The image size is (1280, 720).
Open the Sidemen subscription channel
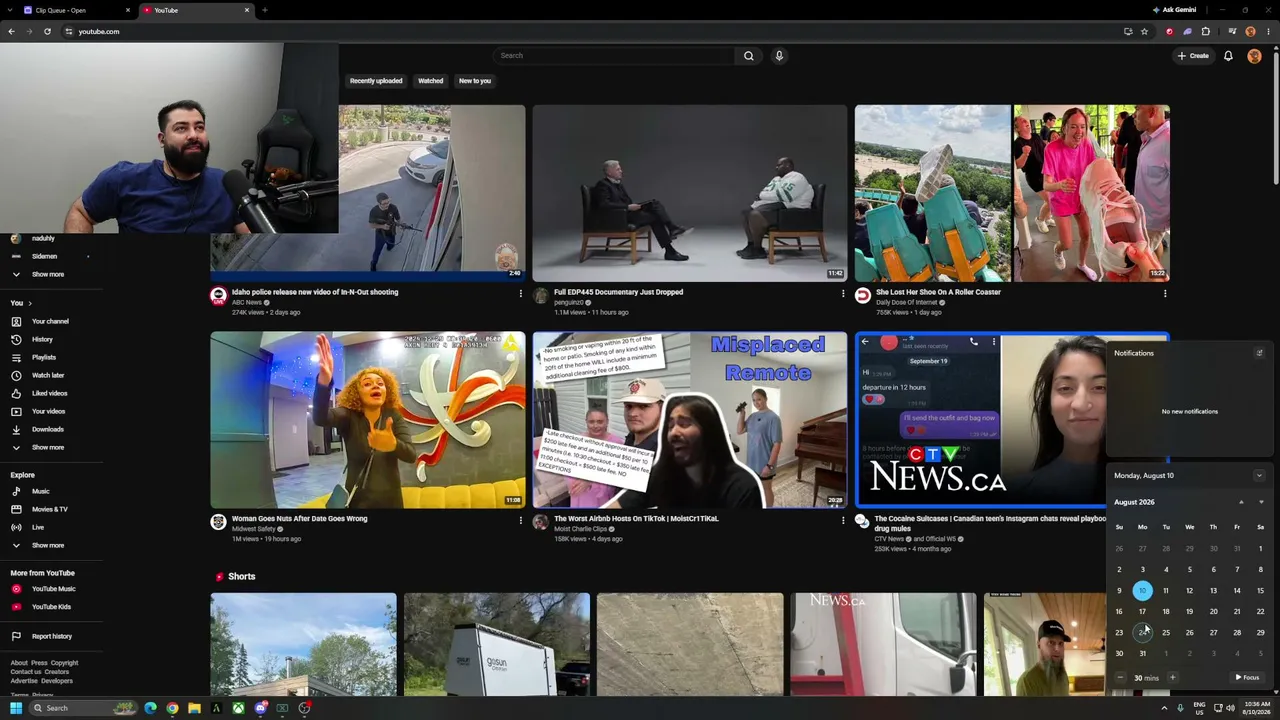(x=44, y=256)
